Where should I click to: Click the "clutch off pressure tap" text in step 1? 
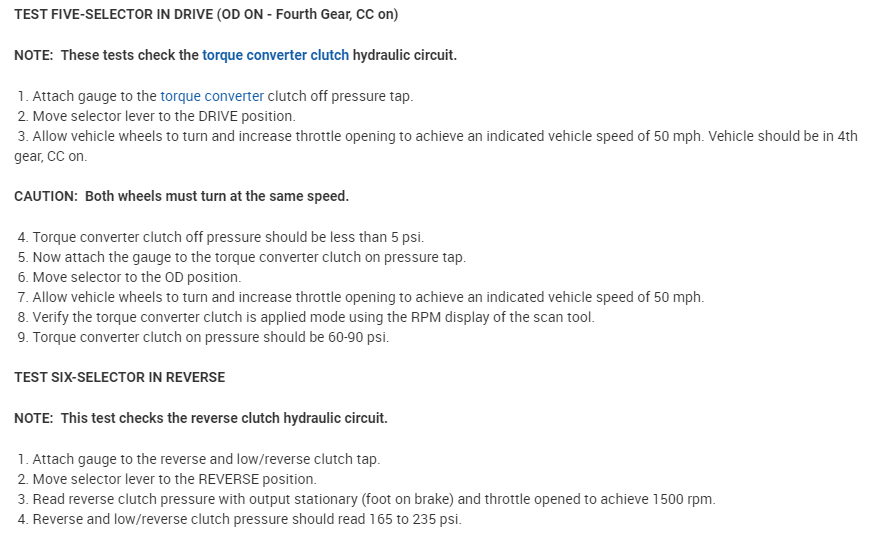(x=340, y=96)
